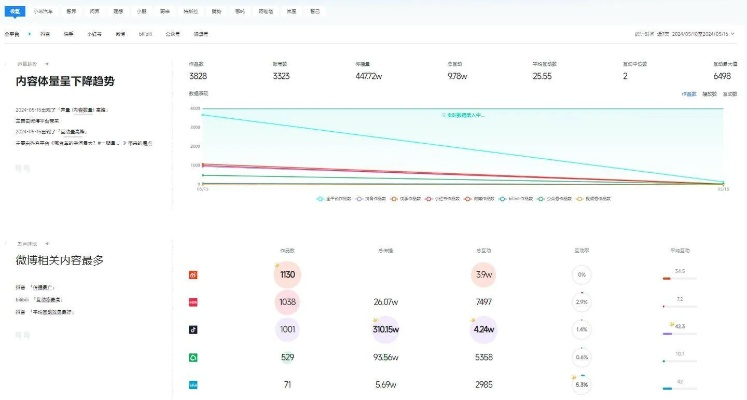This screenshot has height=400, width=747.
Task: Click the blue bilibili icon in the last row
Action: coord(193,384)
